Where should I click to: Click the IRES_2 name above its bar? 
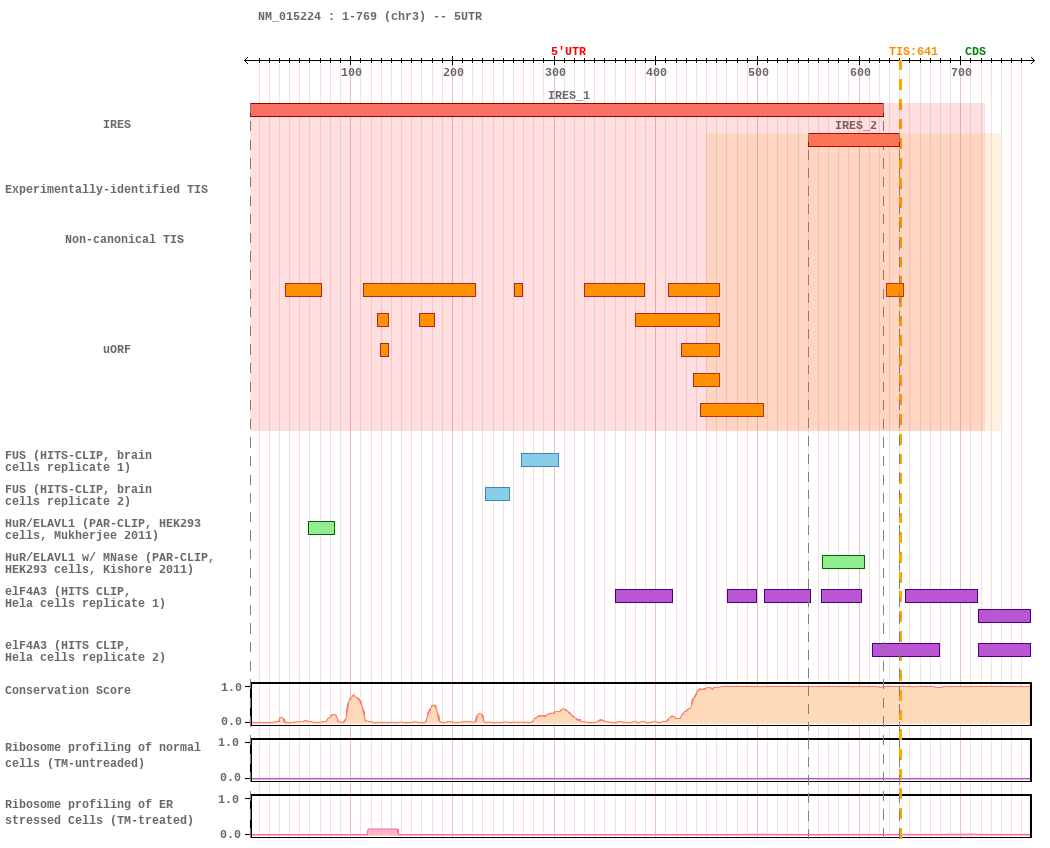coord(855,125)
